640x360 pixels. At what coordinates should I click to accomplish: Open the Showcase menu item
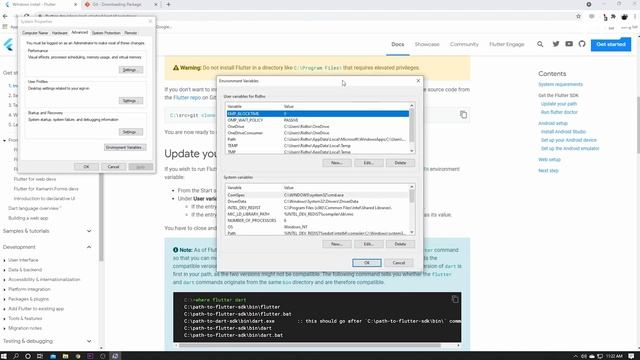click(x=427, y=44)
